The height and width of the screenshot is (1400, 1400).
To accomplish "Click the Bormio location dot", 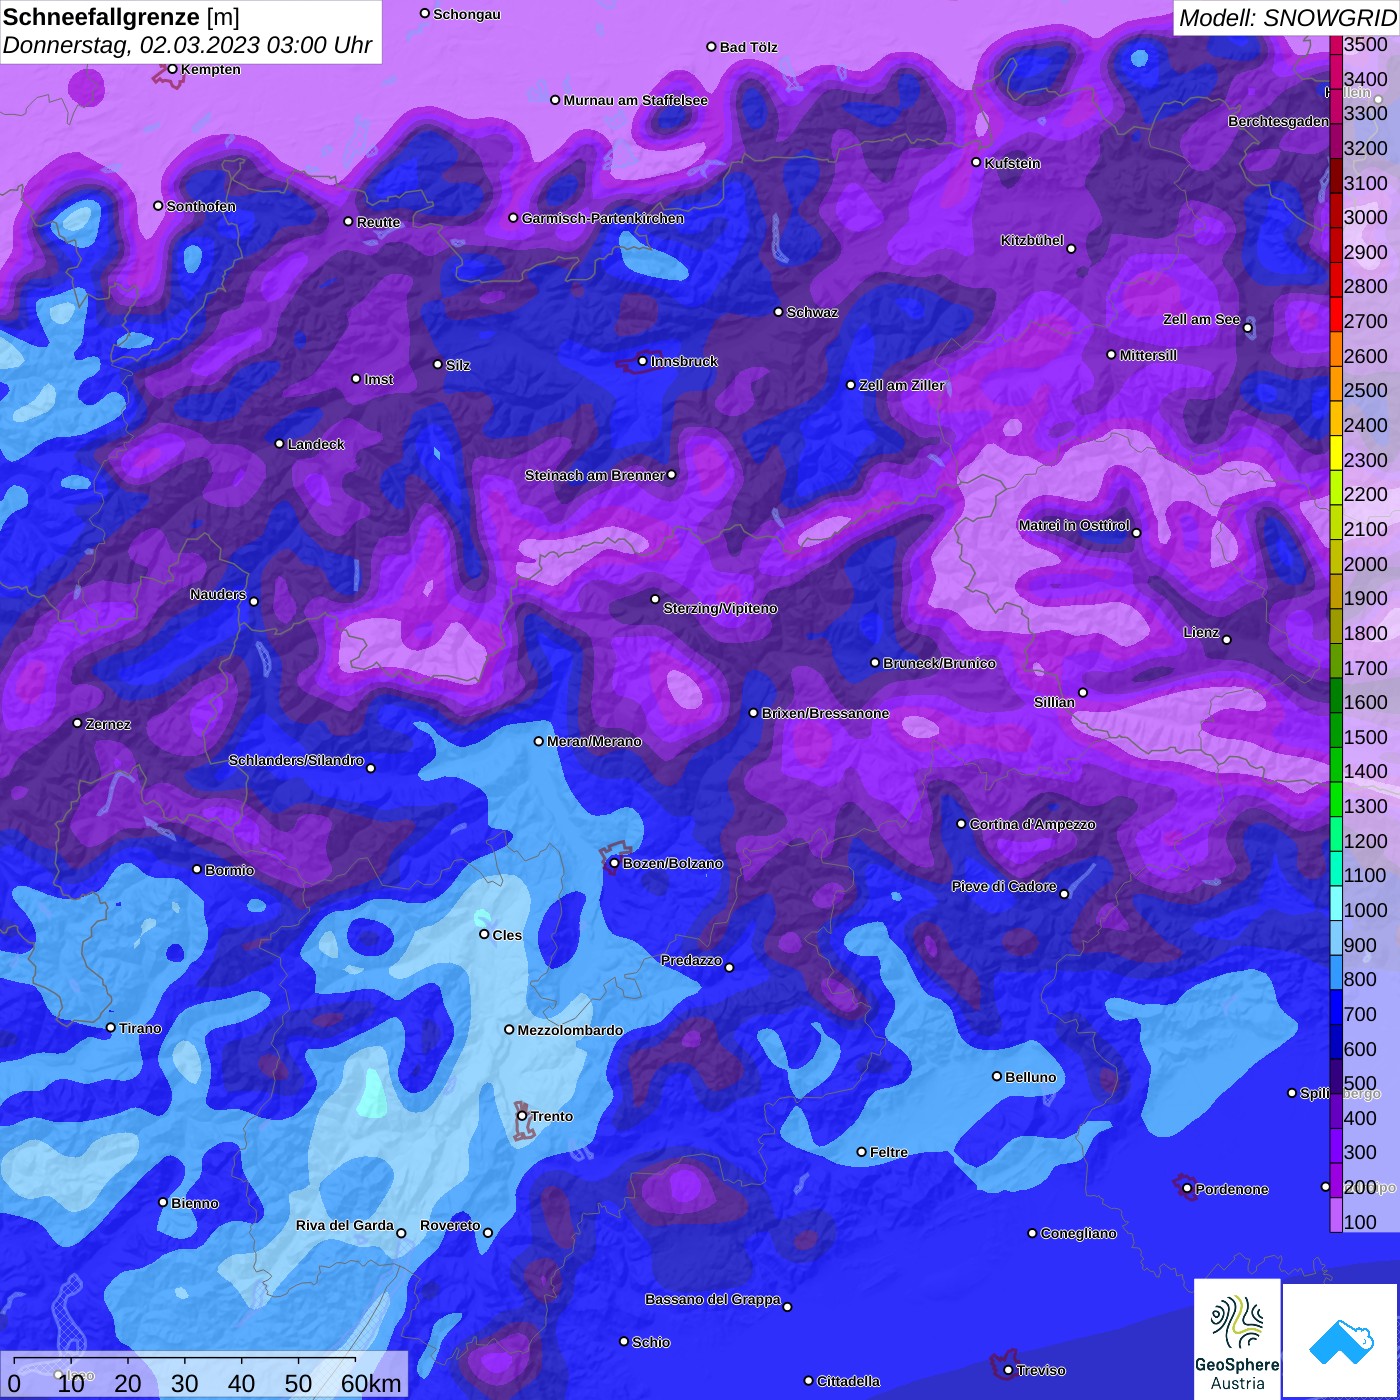I will 197,869.
